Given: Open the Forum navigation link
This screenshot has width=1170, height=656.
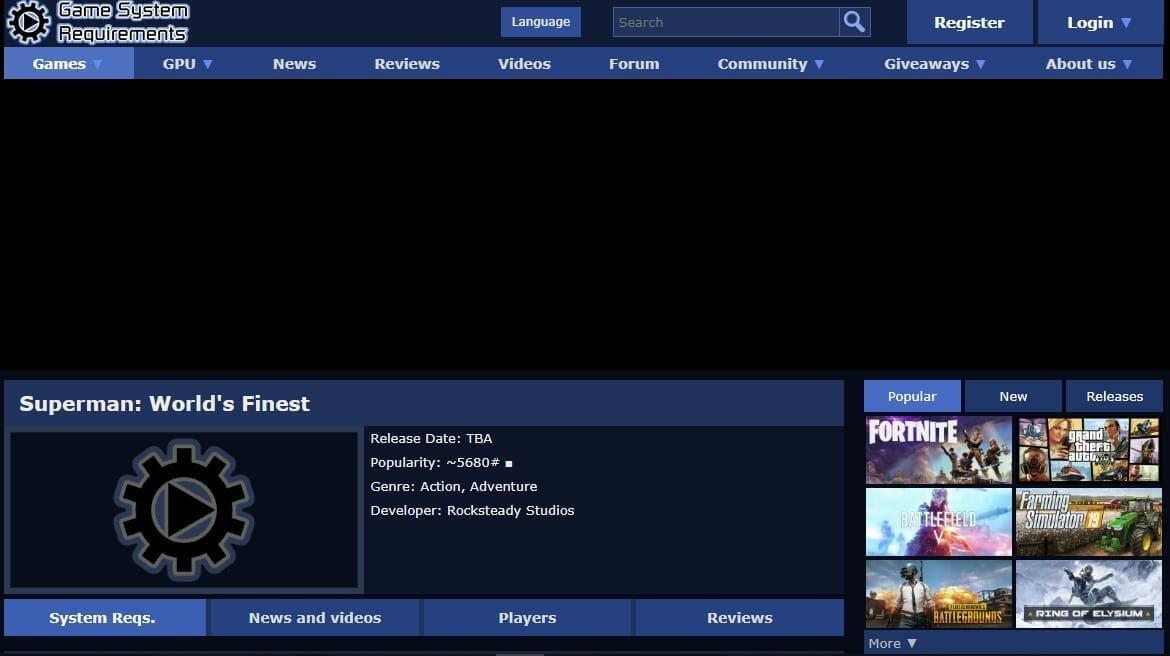Looking at the screenshot, I should tap(634, 64).
